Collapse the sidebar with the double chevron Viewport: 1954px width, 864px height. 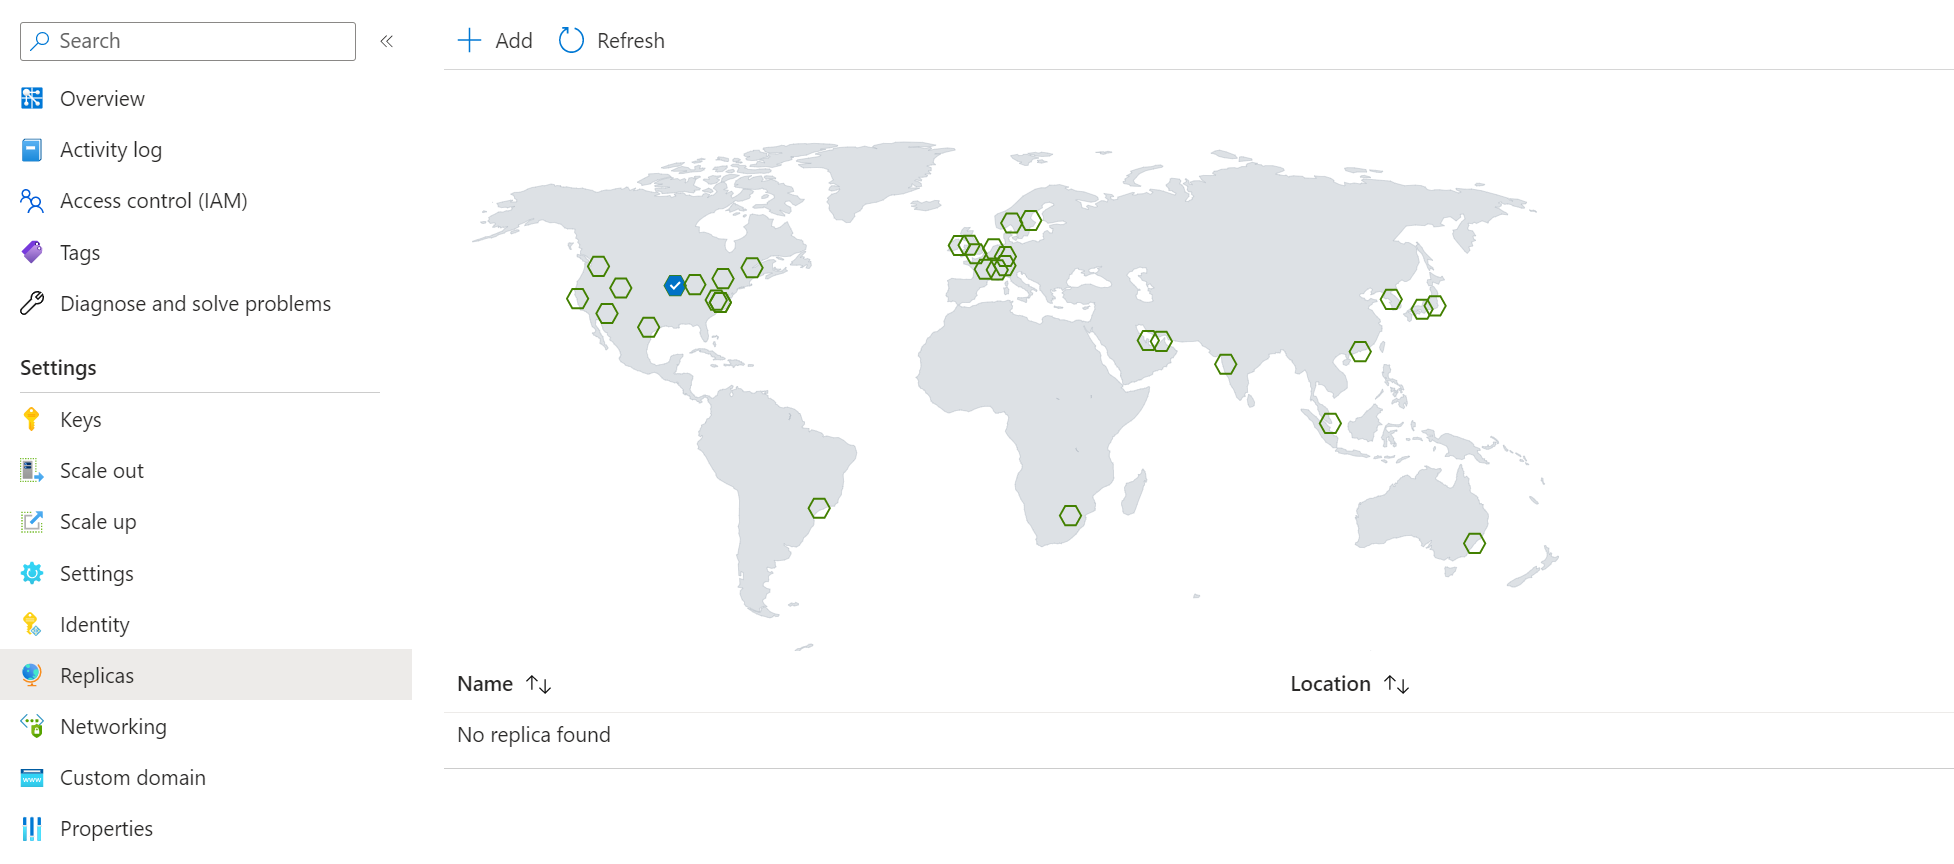387,41
